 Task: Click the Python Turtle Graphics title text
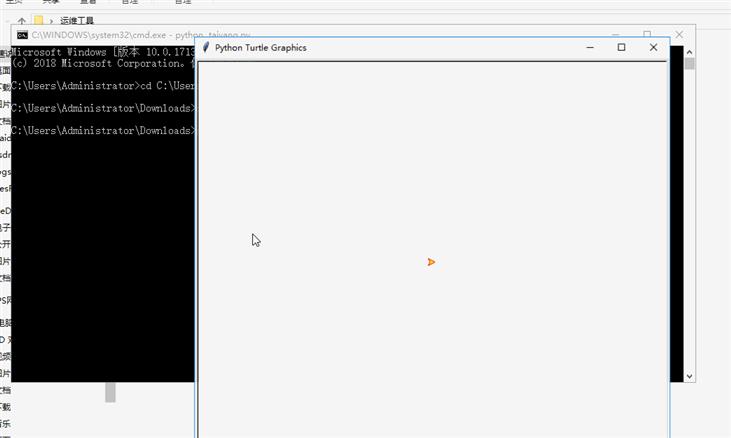click(x=260, y=47)
